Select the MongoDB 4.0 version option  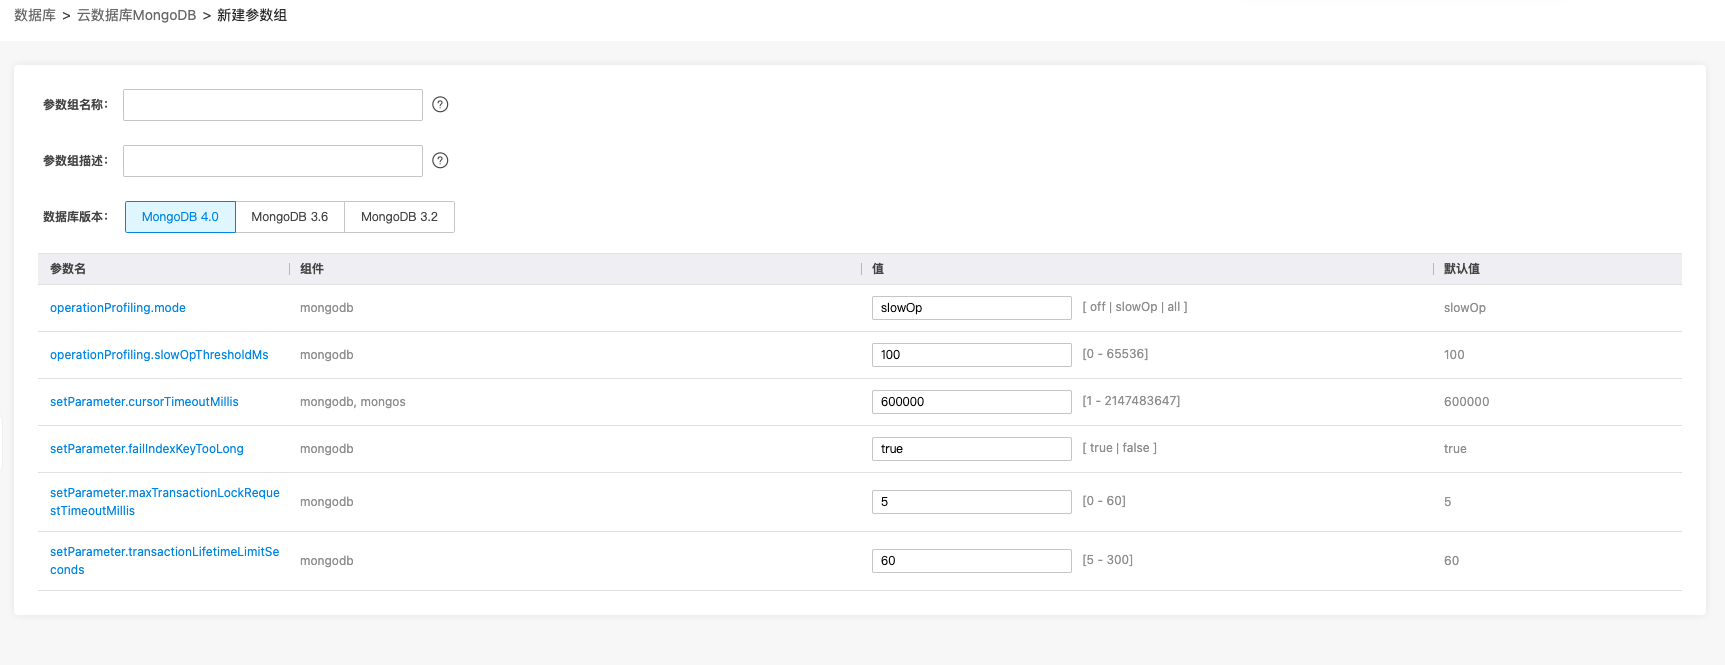(x=180, y=217)
